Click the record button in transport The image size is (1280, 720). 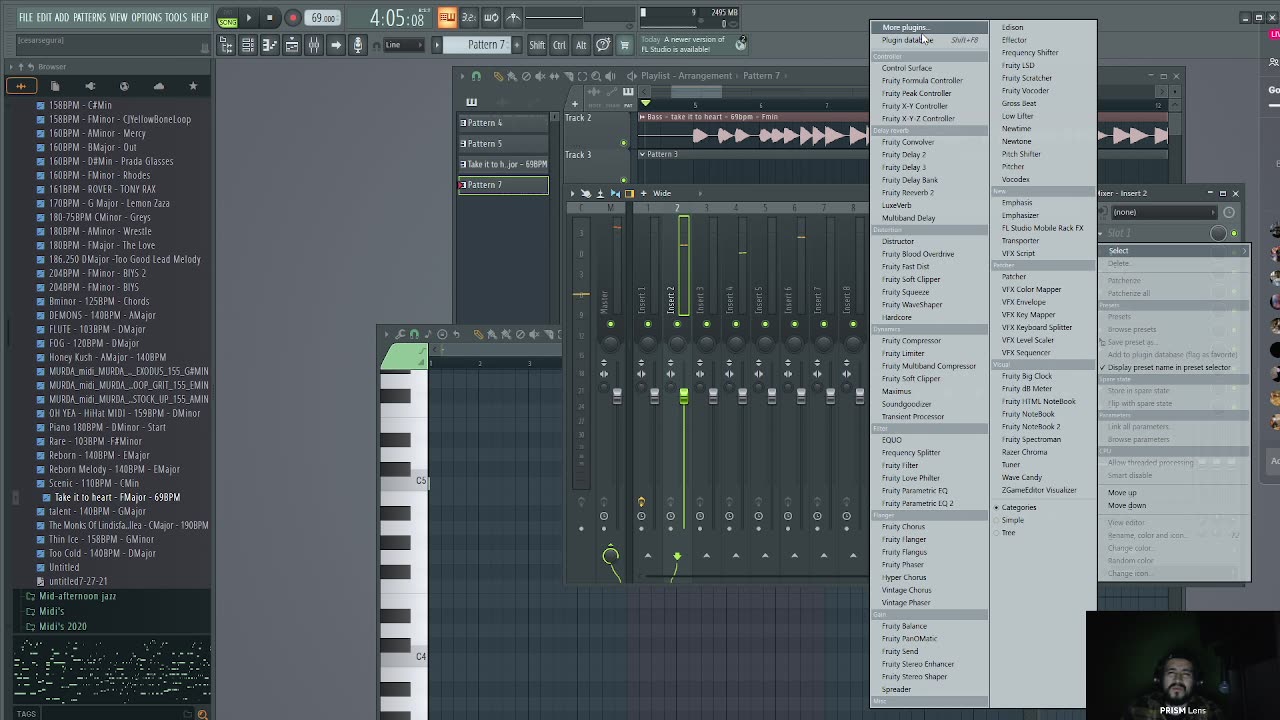[292, 18]
